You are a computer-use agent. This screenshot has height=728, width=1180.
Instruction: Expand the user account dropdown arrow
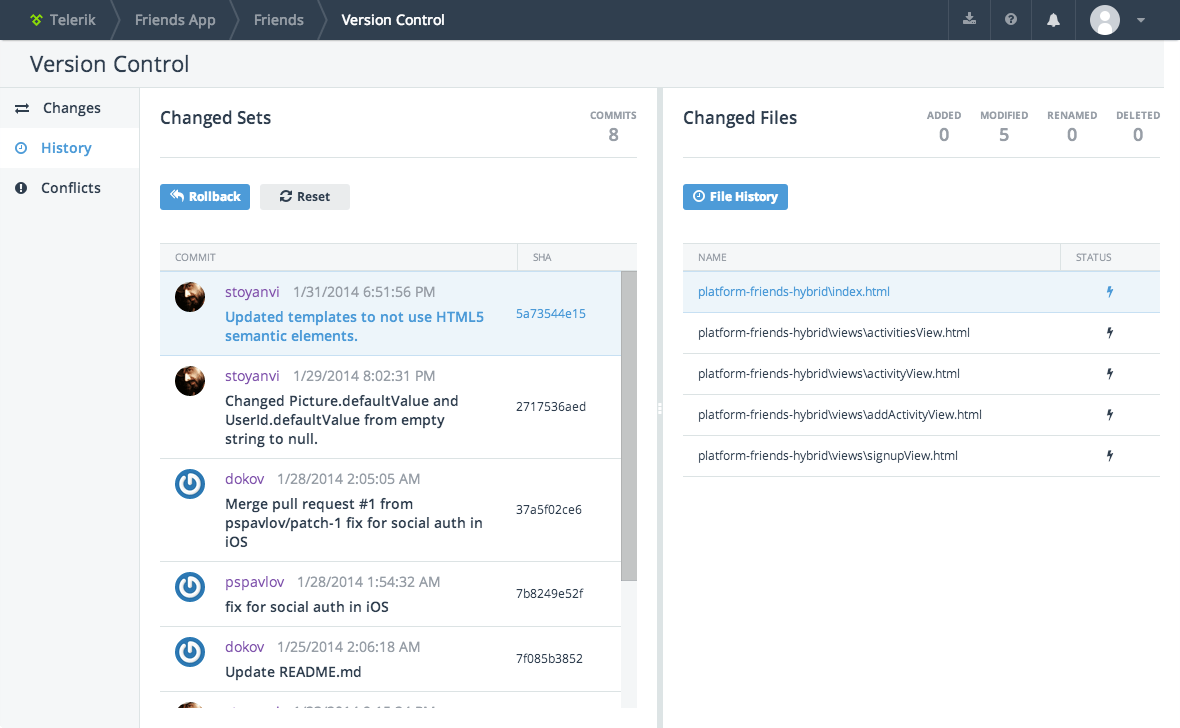click(x=1141, y=20)
